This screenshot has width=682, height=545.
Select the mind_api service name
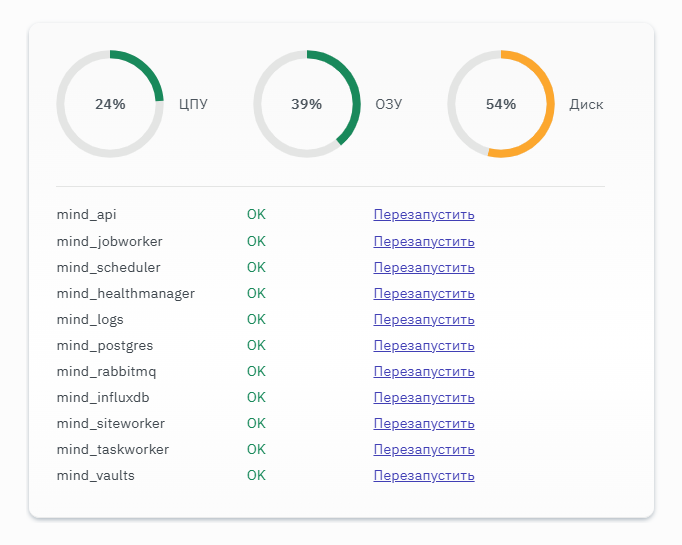87,215
